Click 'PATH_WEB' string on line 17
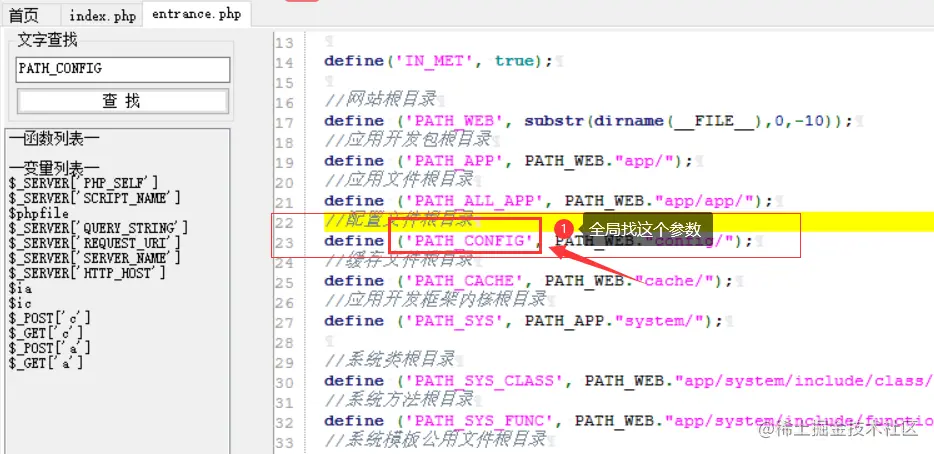 (x=454, y=121)
